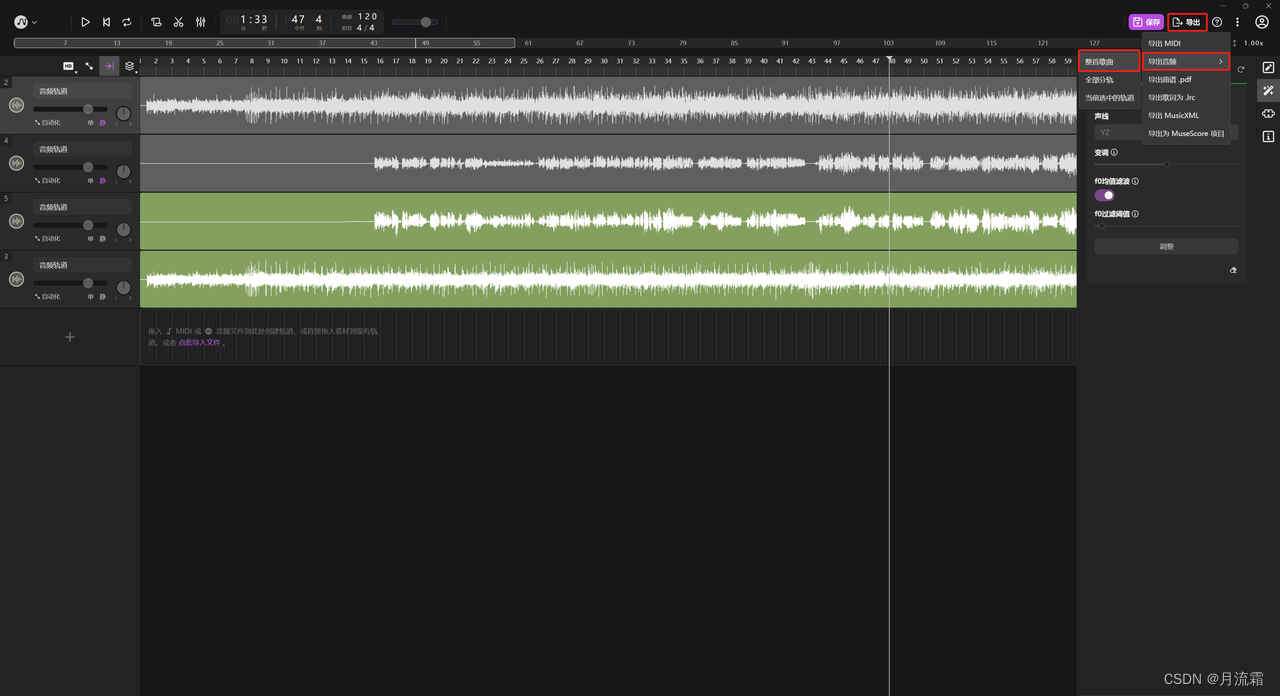Screen dimensions: 1280x696
Task: Adjust track 5 volume slider
Action: pyautogui.click(x=70, y=225)
